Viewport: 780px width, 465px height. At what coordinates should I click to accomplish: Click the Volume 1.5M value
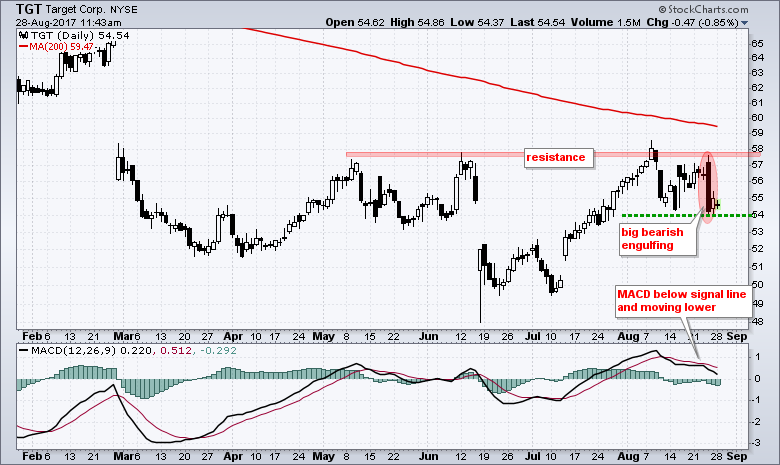pos(605,22)
